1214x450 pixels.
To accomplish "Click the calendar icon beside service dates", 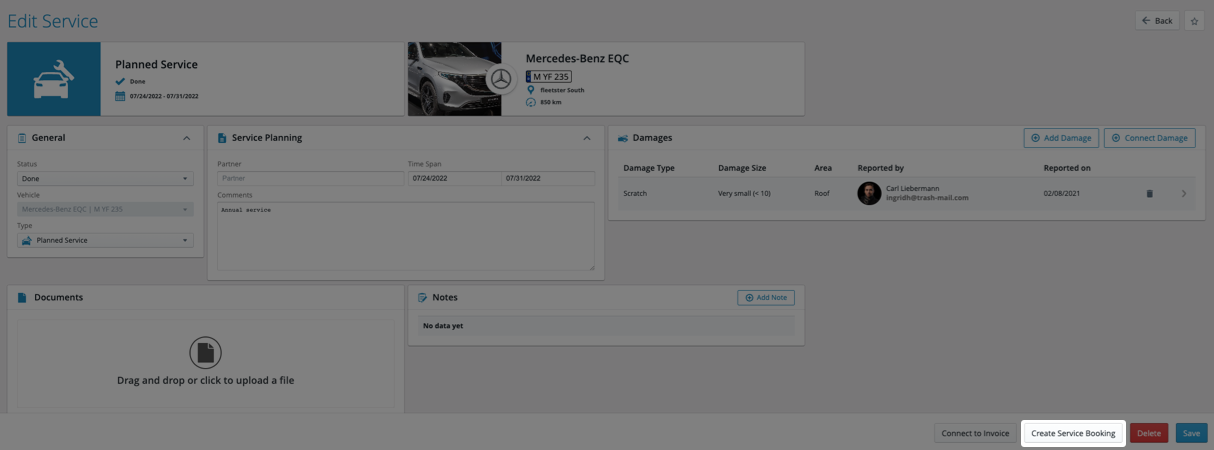I will click(120, 96).
